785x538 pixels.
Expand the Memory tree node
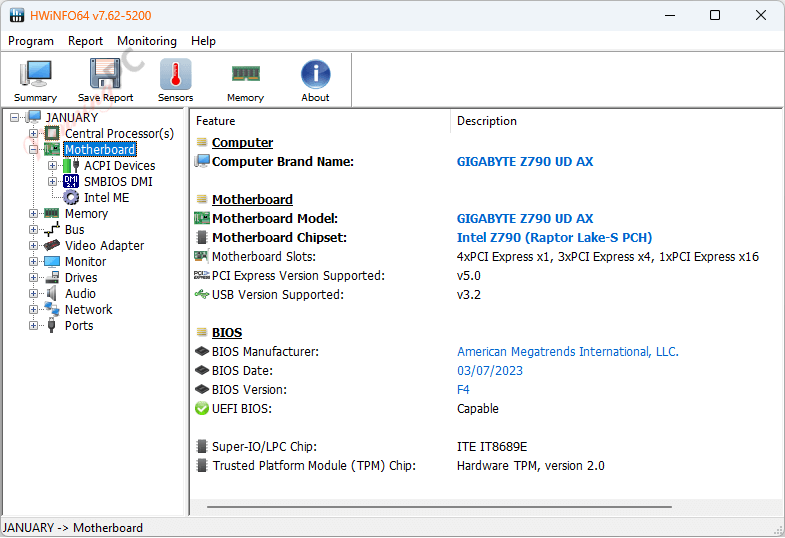tap(33, 214)
